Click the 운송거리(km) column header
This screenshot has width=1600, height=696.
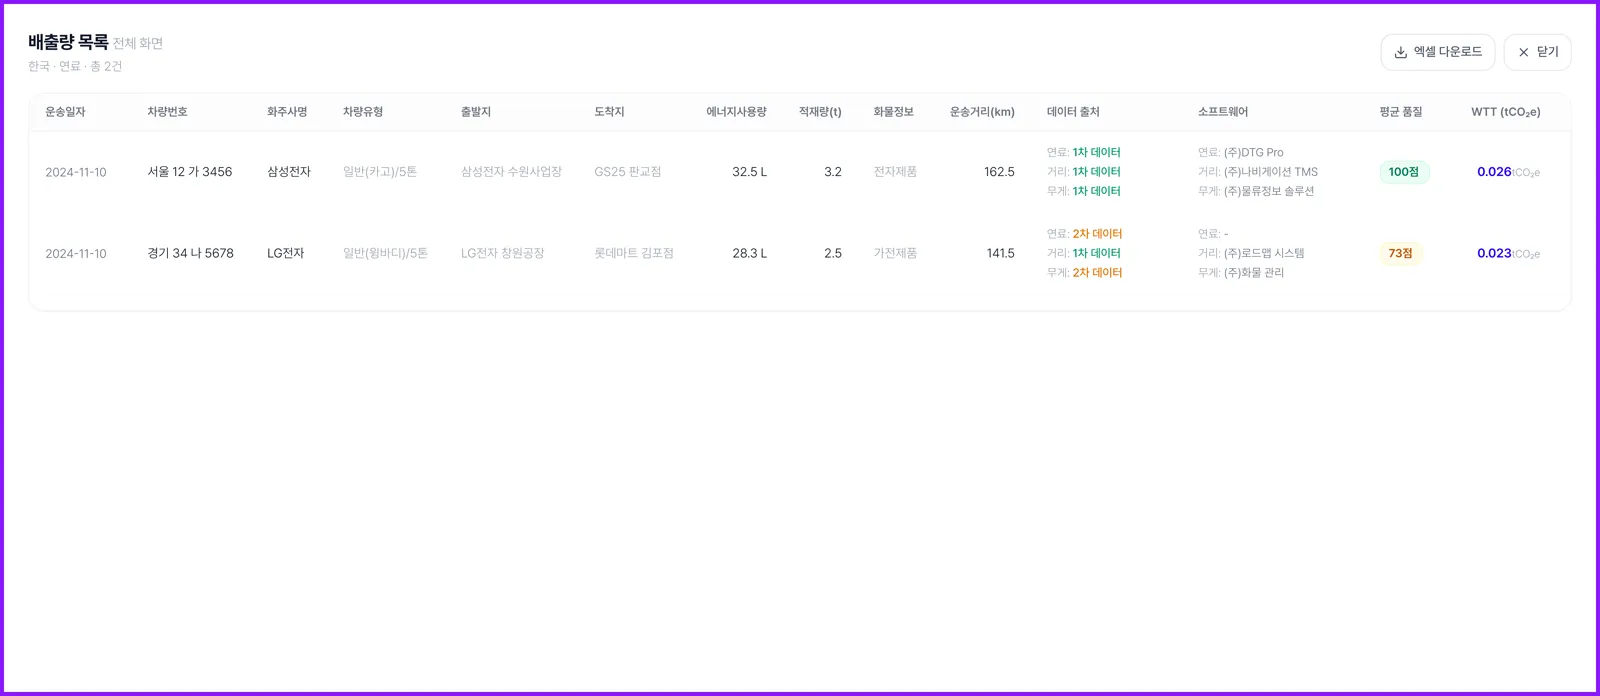point(982,112)
